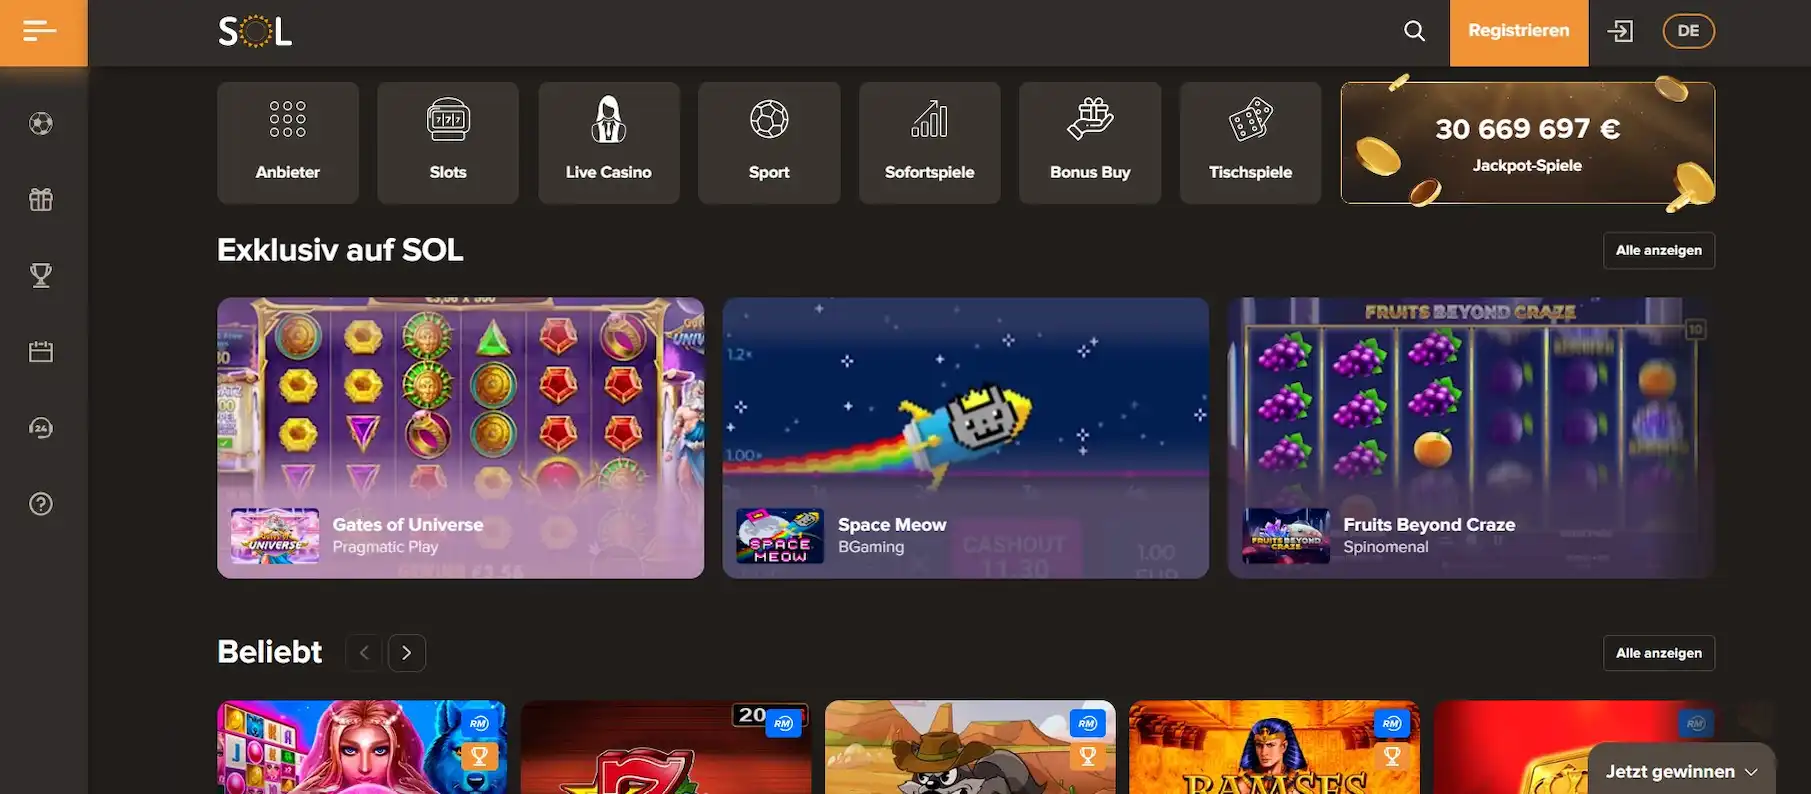The image size is (1811, 794).
Task: Open the red sevens game thumbnail
Action: 666,747
